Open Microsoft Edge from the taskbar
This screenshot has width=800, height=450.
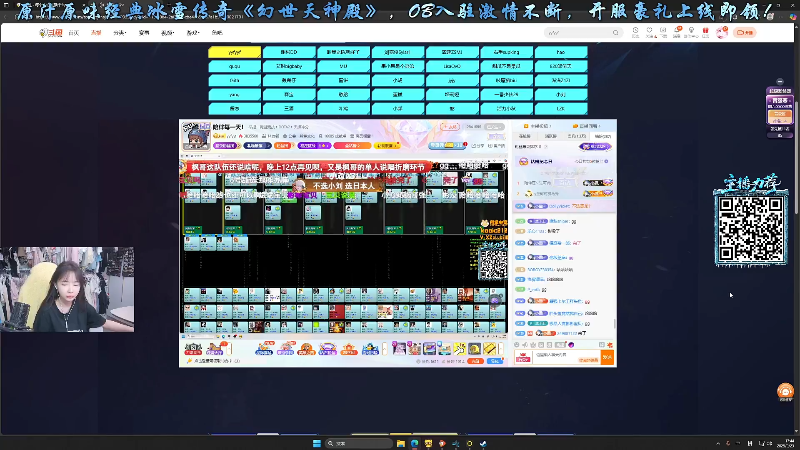tap(414, 443)
